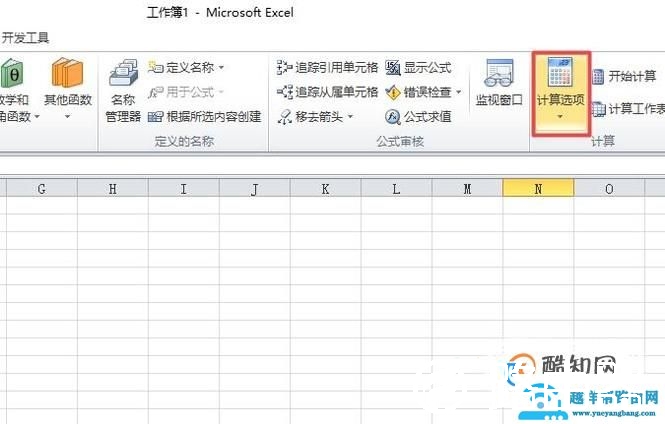
Task: Expand the 其他函数 dropdown arrow
Action: point(67,116)
